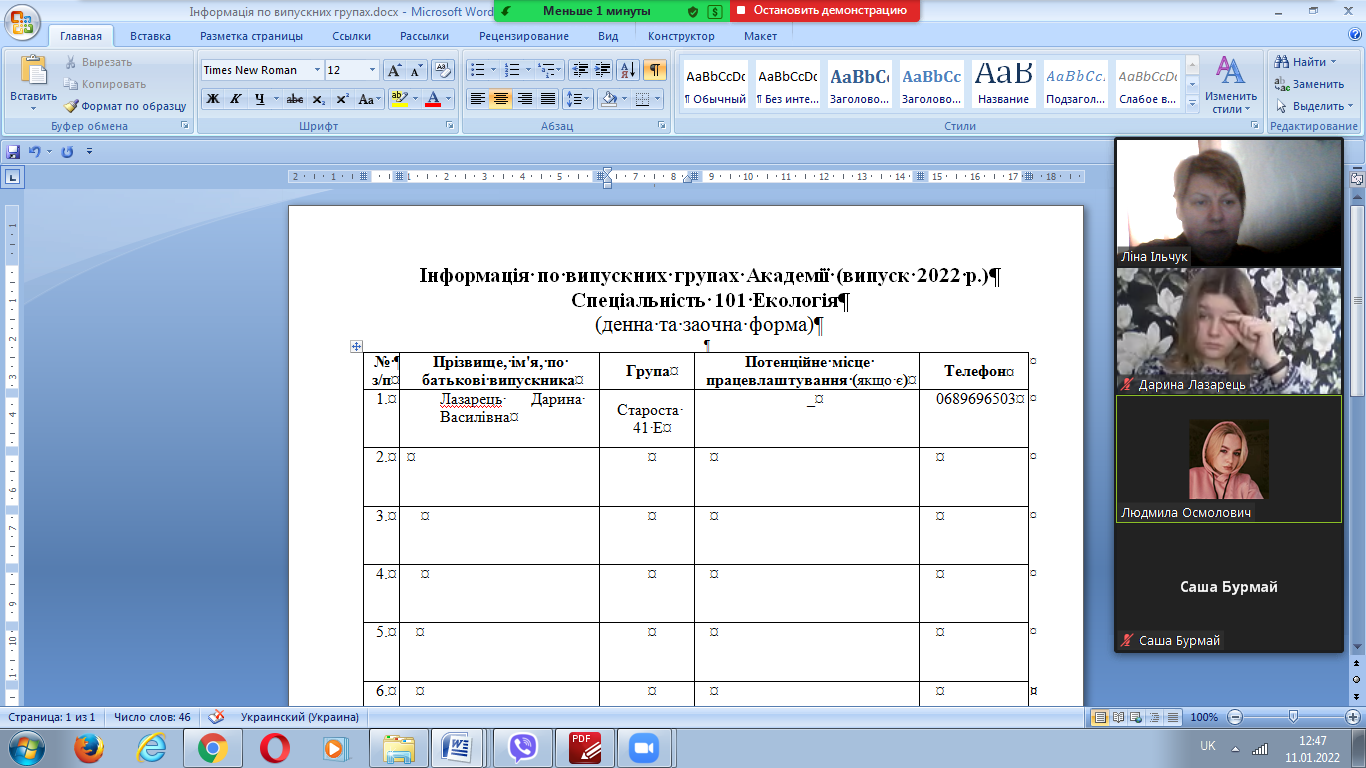Switch to Full Screen Reading view
Screen dimensions: 1366x768
click(1116, 717)
